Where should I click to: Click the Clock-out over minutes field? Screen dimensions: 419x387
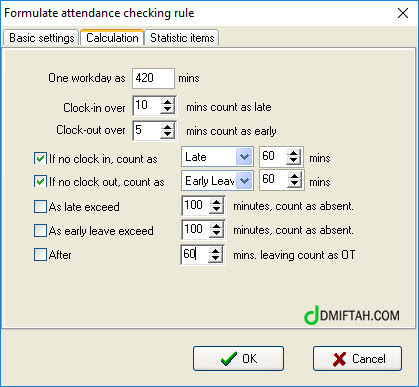pyautogui.click(x=147, y=130)
